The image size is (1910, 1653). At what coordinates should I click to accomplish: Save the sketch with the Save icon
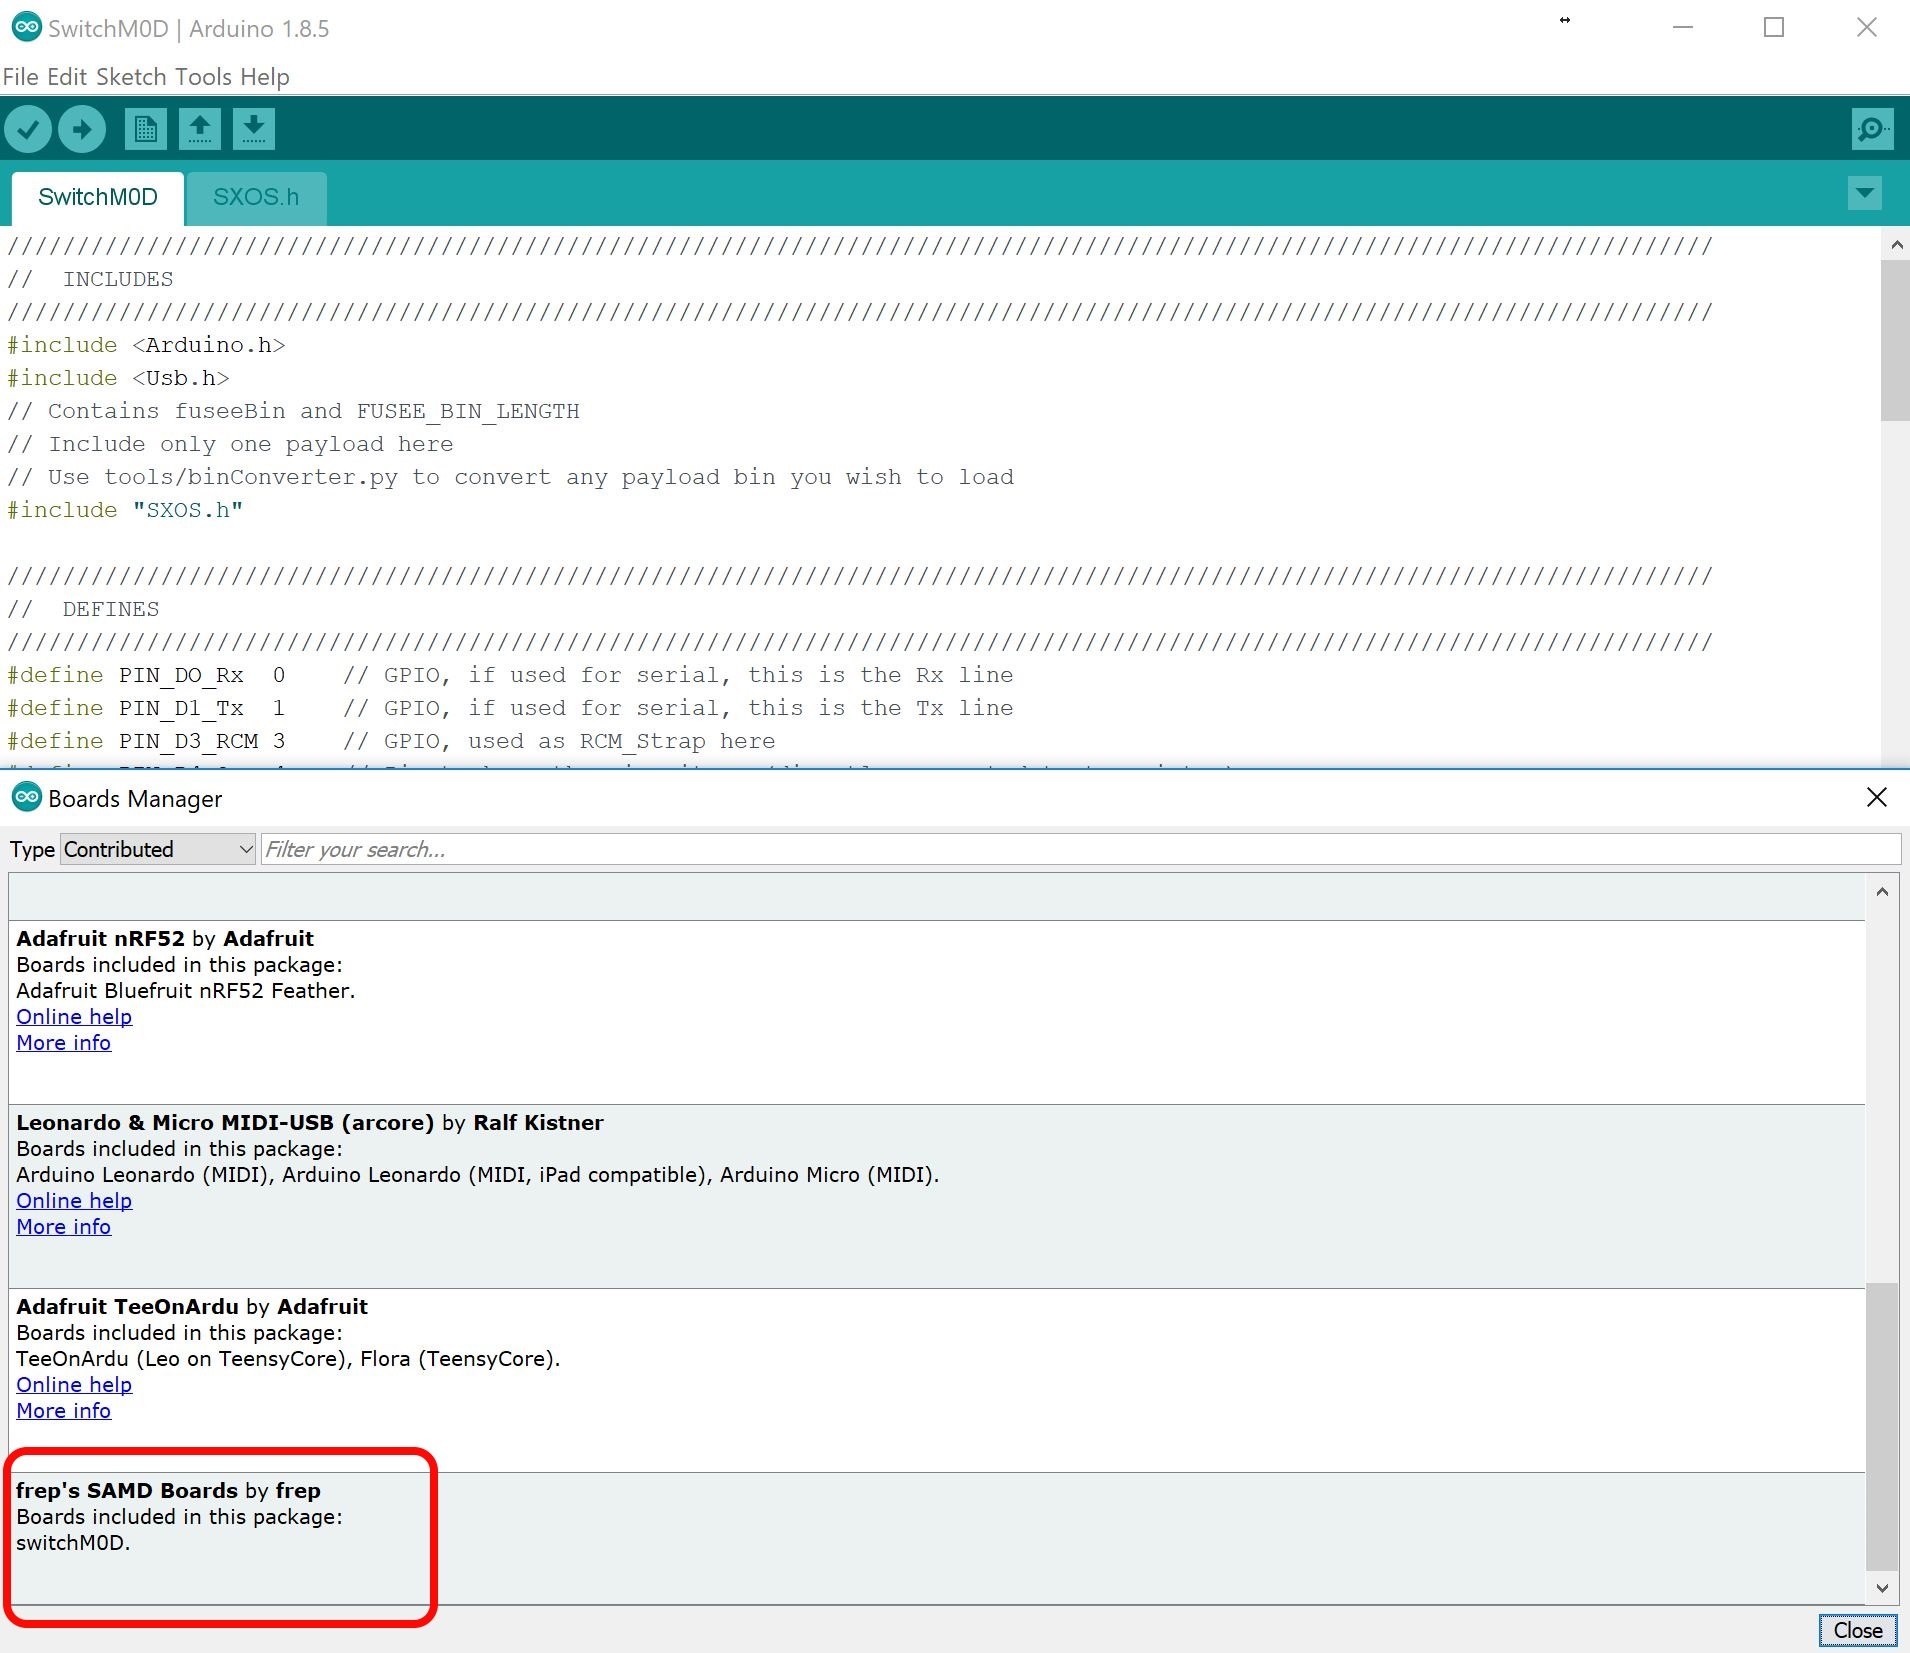coord(254,129)
